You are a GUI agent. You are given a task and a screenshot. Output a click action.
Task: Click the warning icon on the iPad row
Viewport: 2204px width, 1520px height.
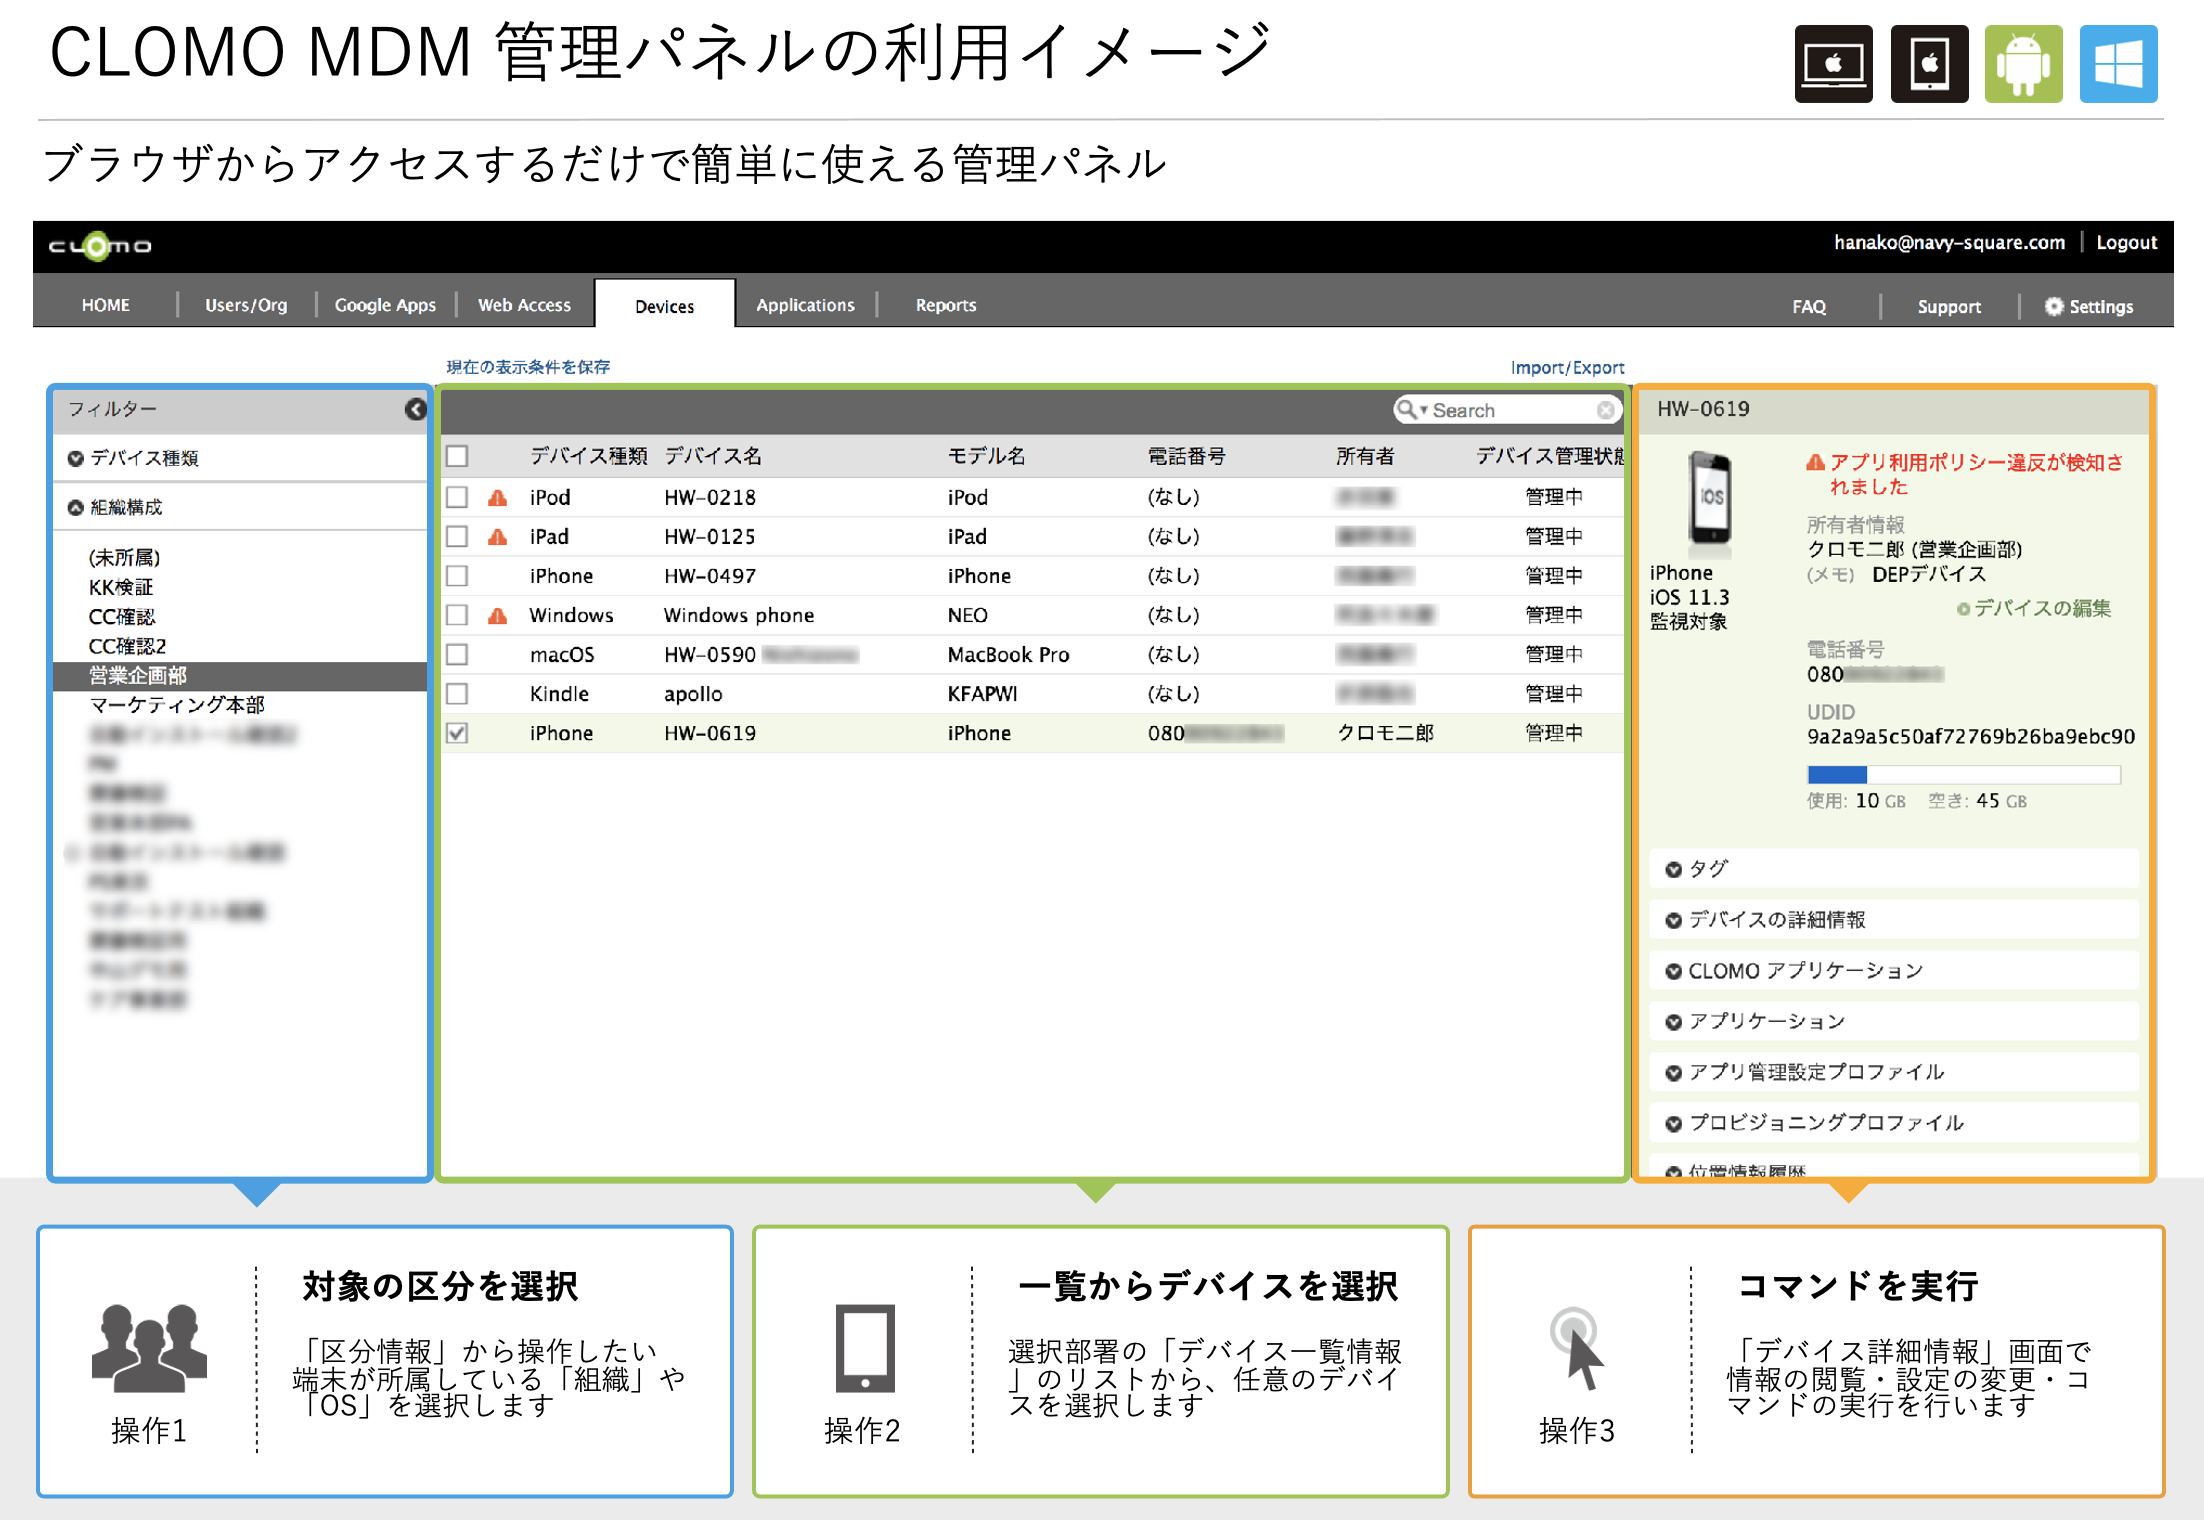(497, 537)
